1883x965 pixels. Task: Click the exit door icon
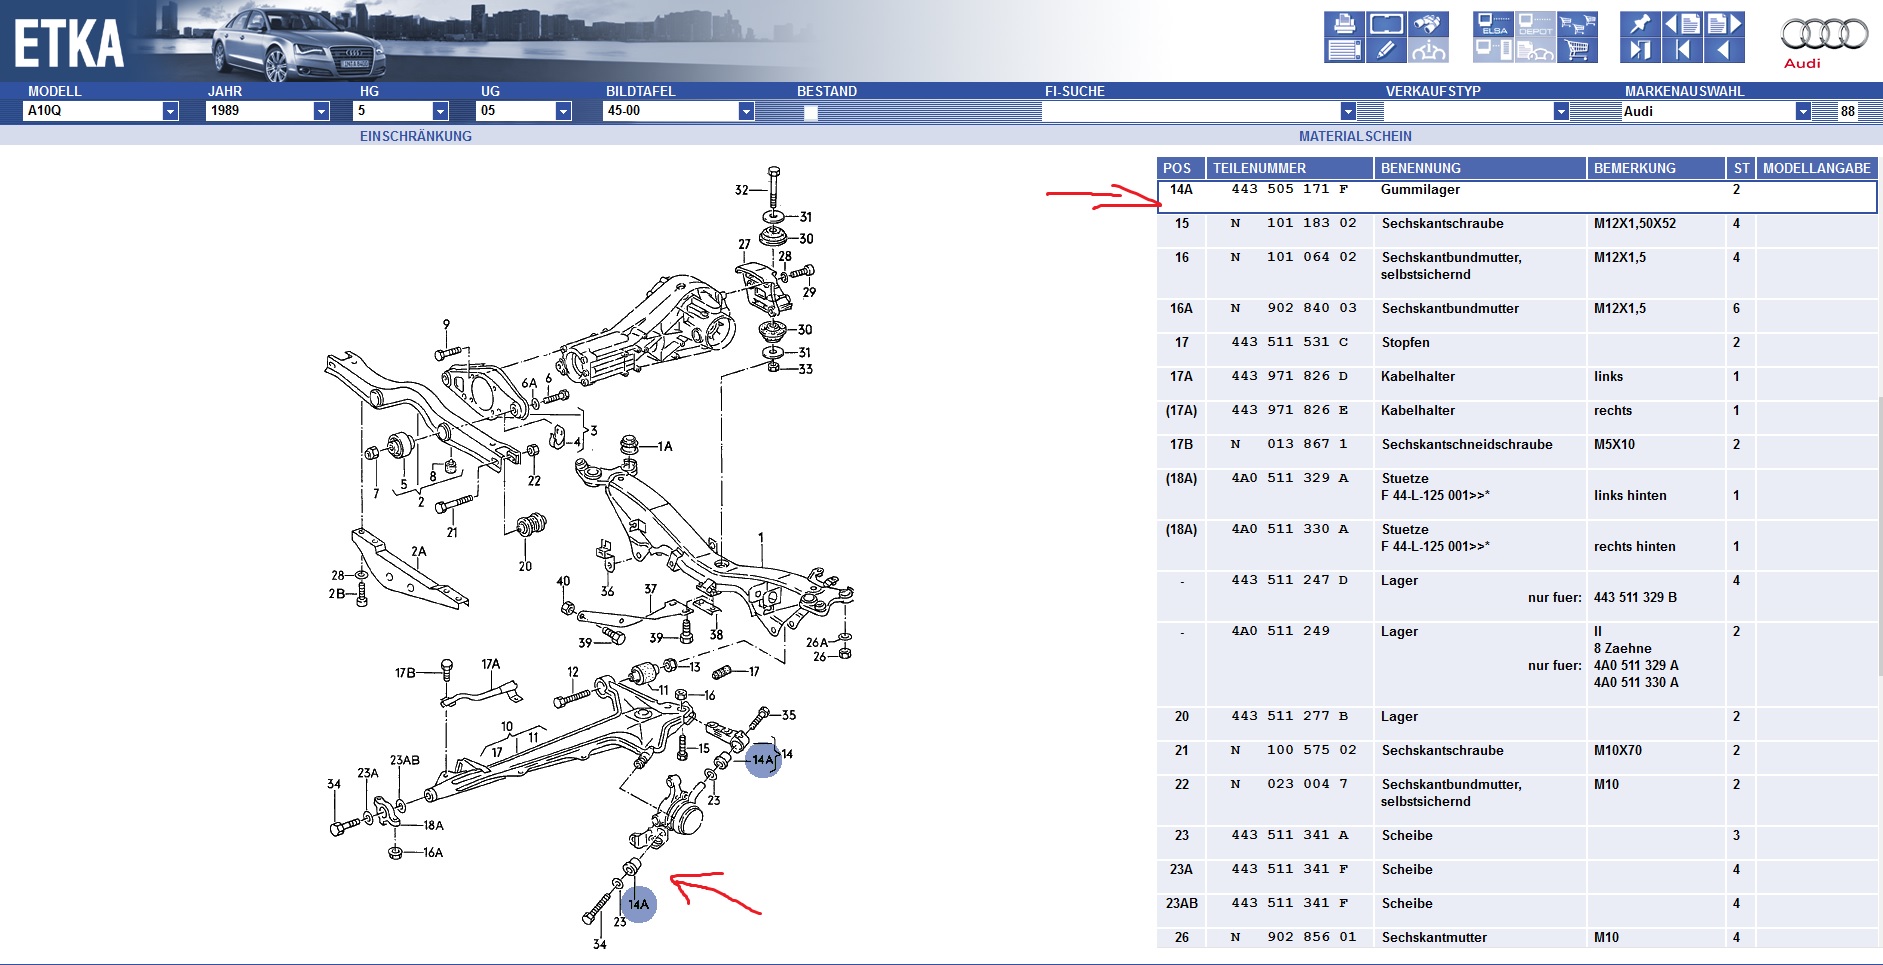pyautogui.click(x=1640, y=50)
